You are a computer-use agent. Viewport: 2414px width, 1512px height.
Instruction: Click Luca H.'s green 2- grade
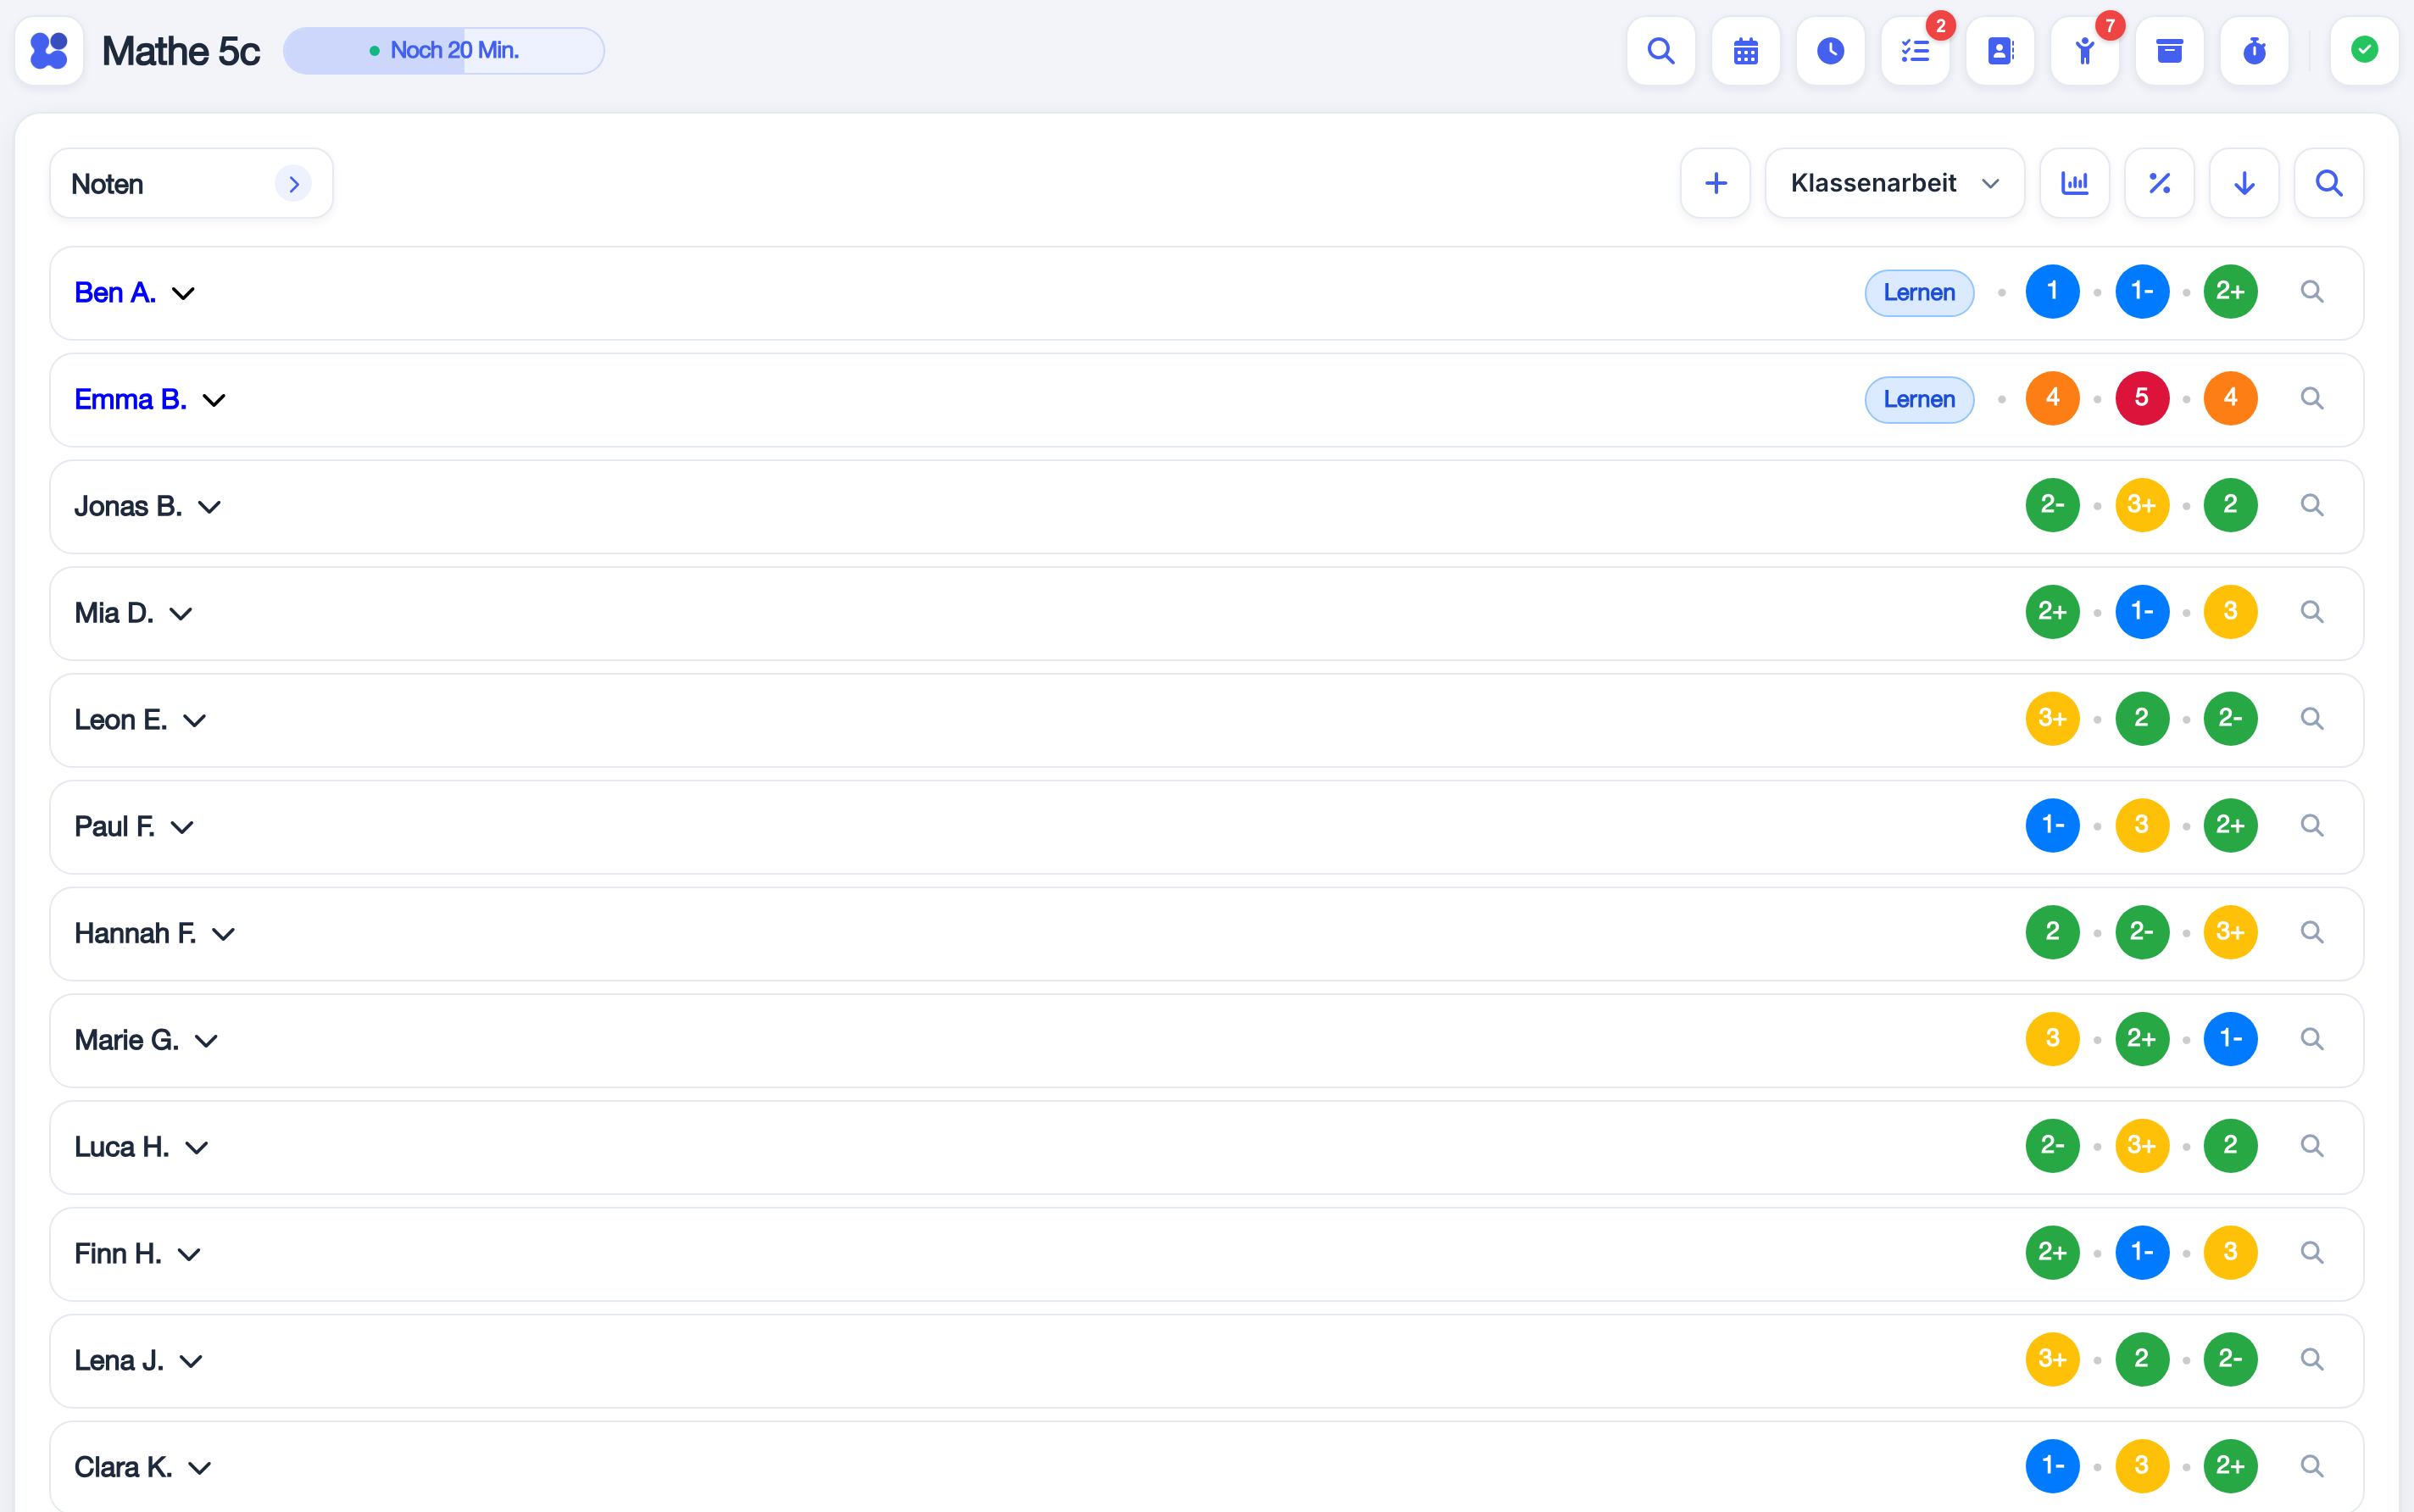2052,1145
